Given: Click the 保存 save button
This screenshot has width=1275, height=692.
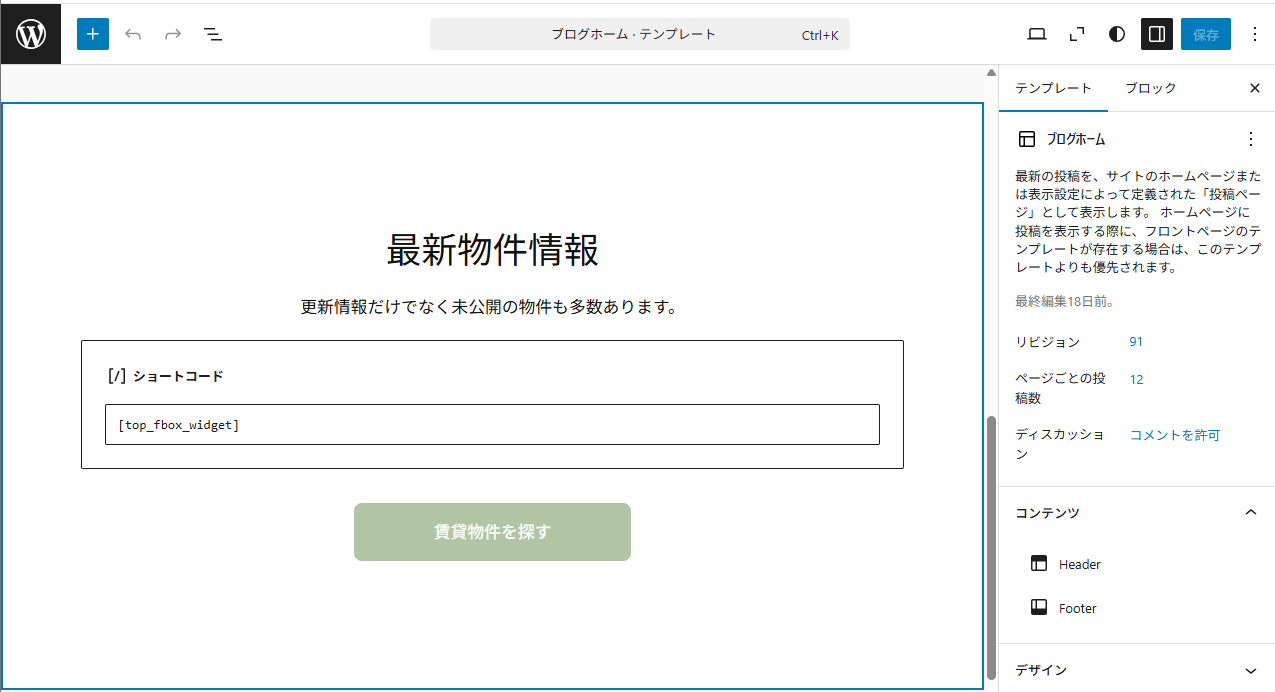Looking at the screenshot, I should tap(1206, 34).
